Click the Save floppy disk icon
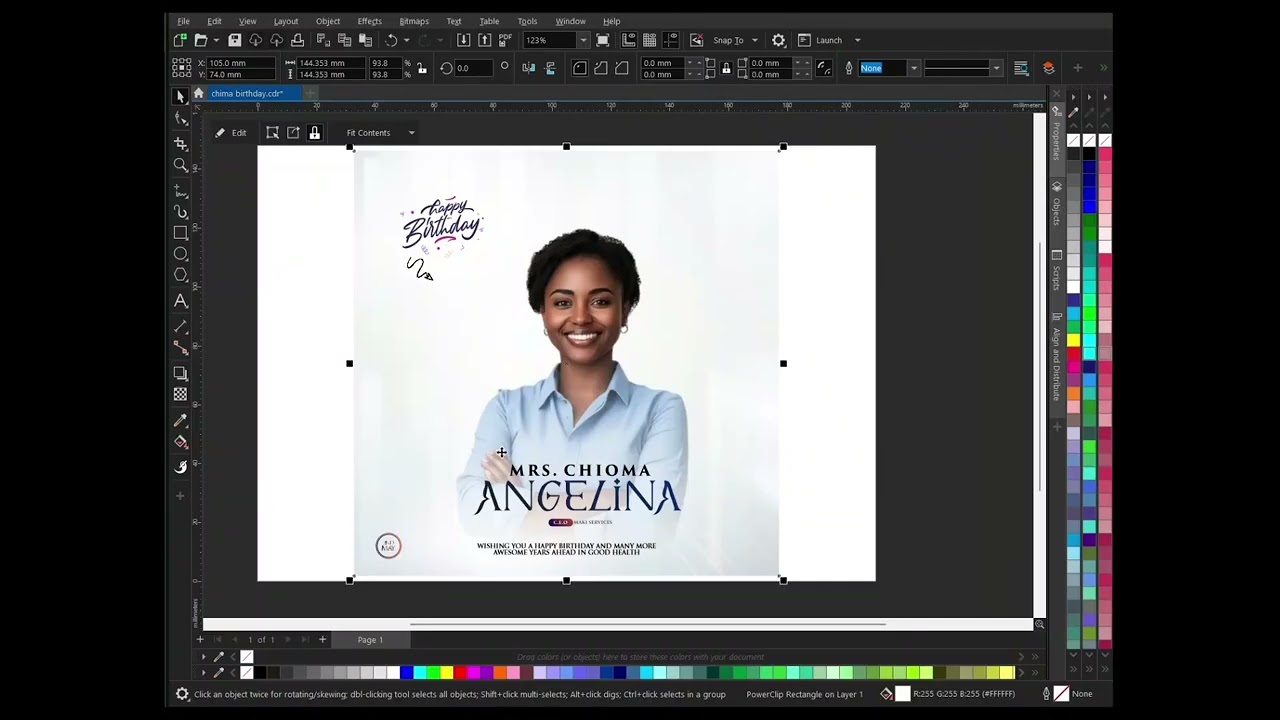Image resolution: width=1280 pixels, height=720 pixels. click(234, 40)
